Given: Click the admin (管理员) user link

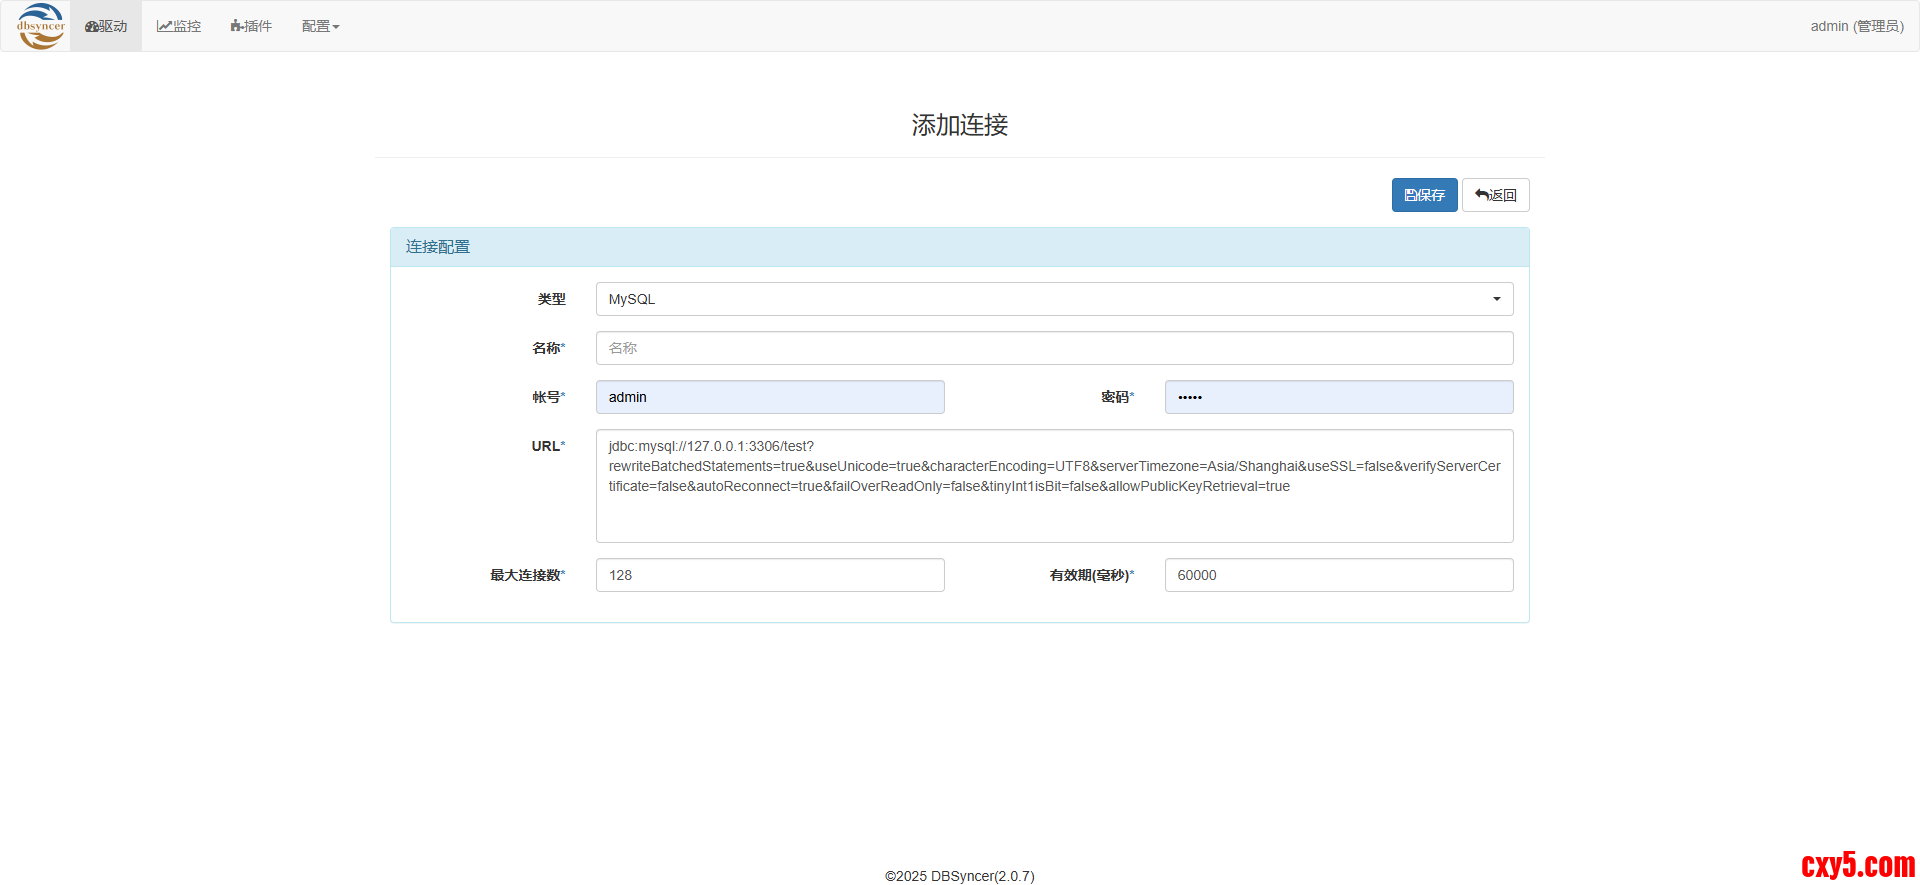Looking at the screenshot, I should coord(1856,26).
